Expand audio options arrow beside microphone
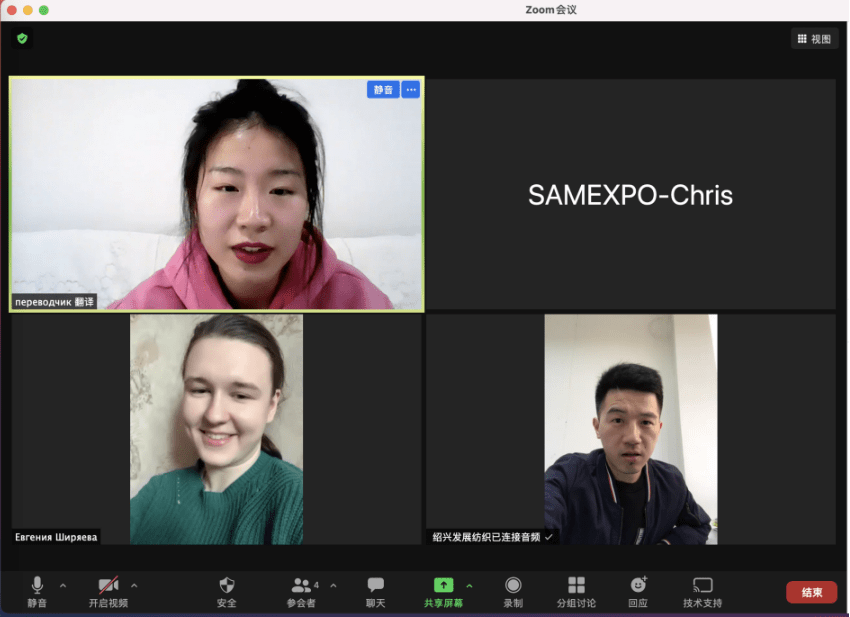850x617 pixels. coord(63,585)
